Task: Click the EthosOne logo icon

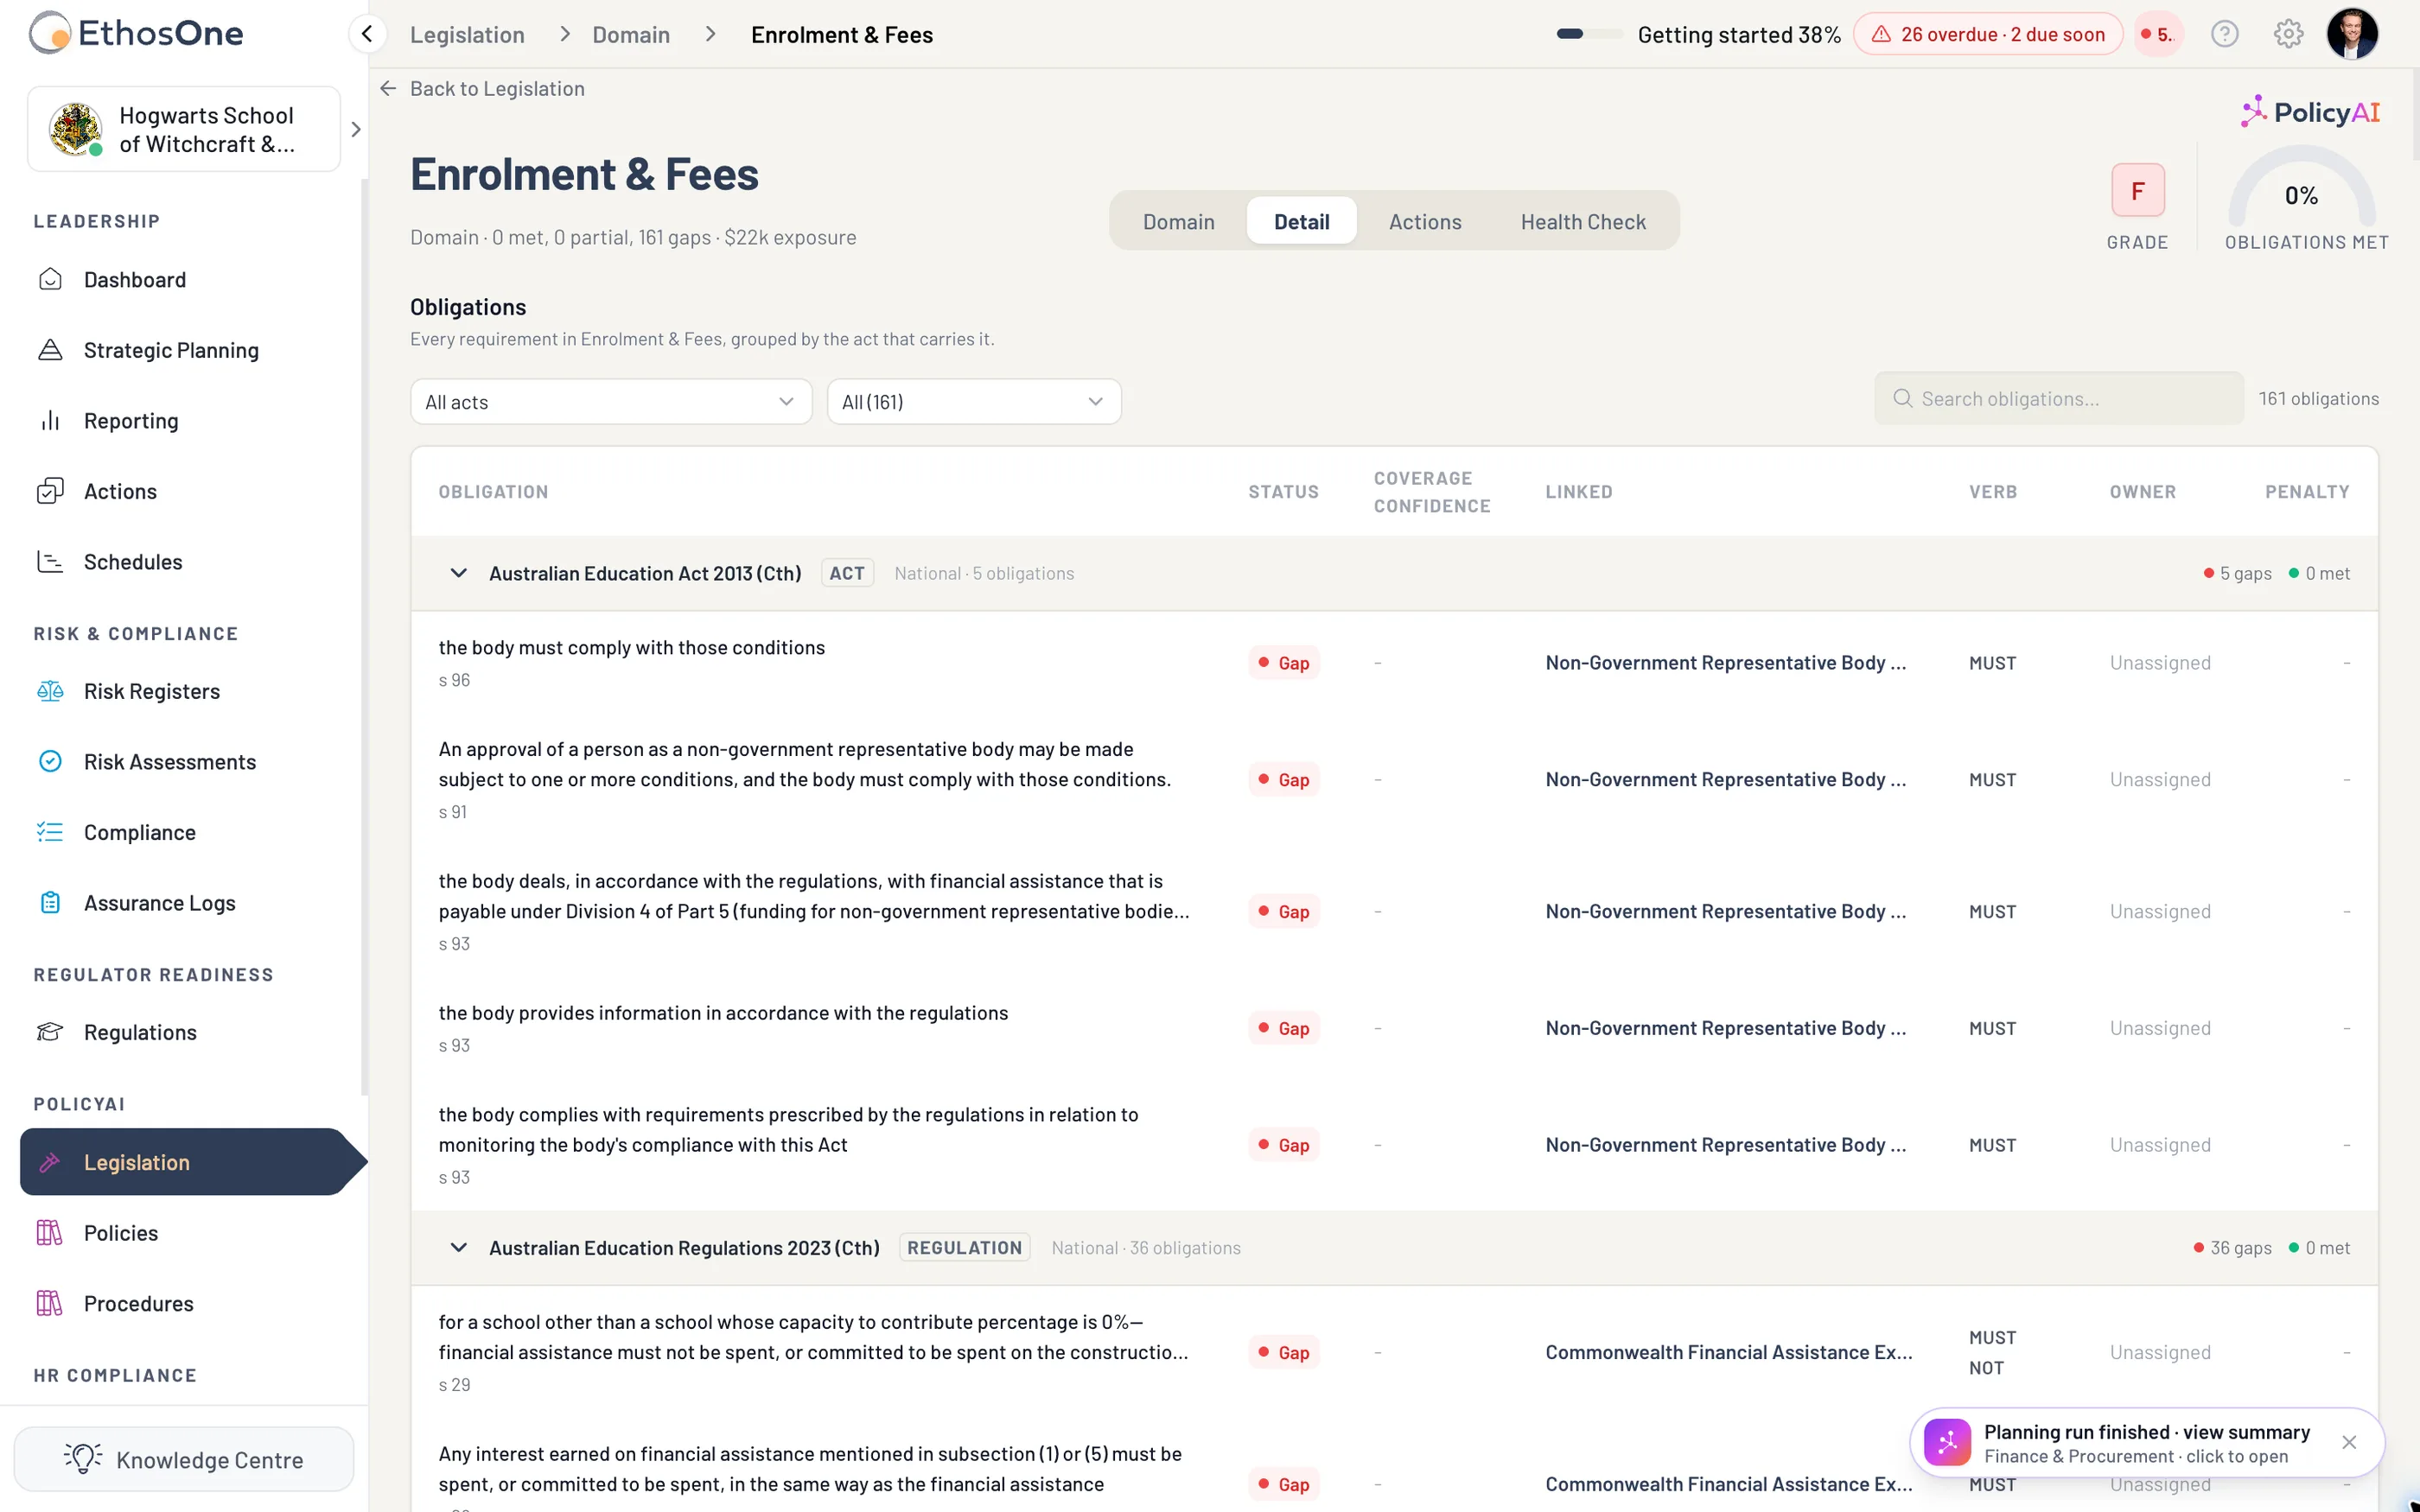Action: [50, 33]
